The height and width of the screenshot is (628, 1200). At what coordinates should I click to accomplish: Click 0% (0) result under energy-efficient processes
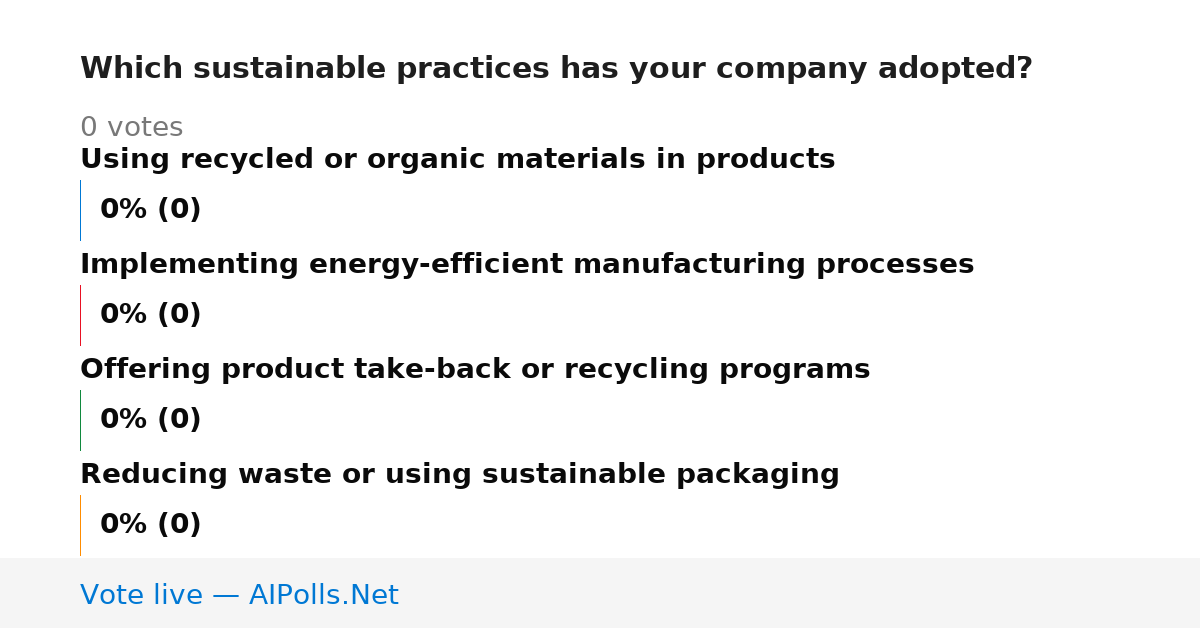coord(150,315)
